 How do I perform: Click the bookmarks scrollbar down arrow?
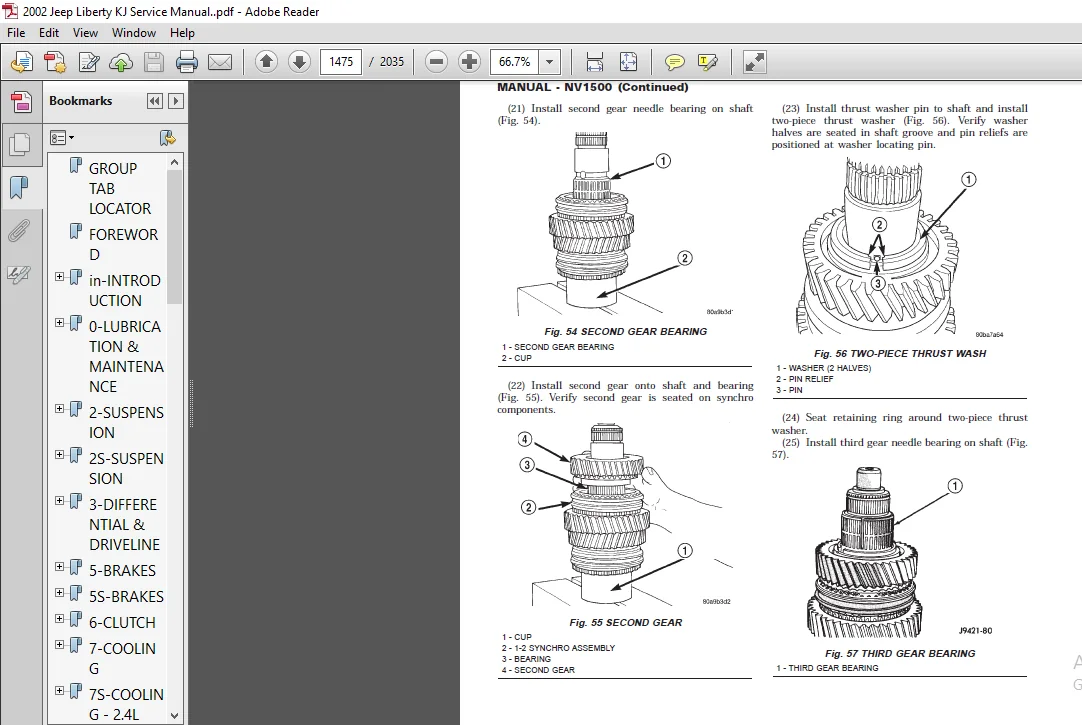pyautogui.click(x=175, y=715)
